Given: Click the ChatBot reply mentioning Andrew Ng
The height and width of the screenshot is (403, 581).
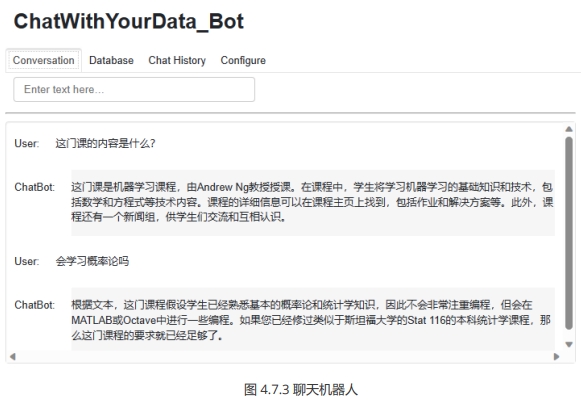Looking at the screenshot, I should 313,202.
